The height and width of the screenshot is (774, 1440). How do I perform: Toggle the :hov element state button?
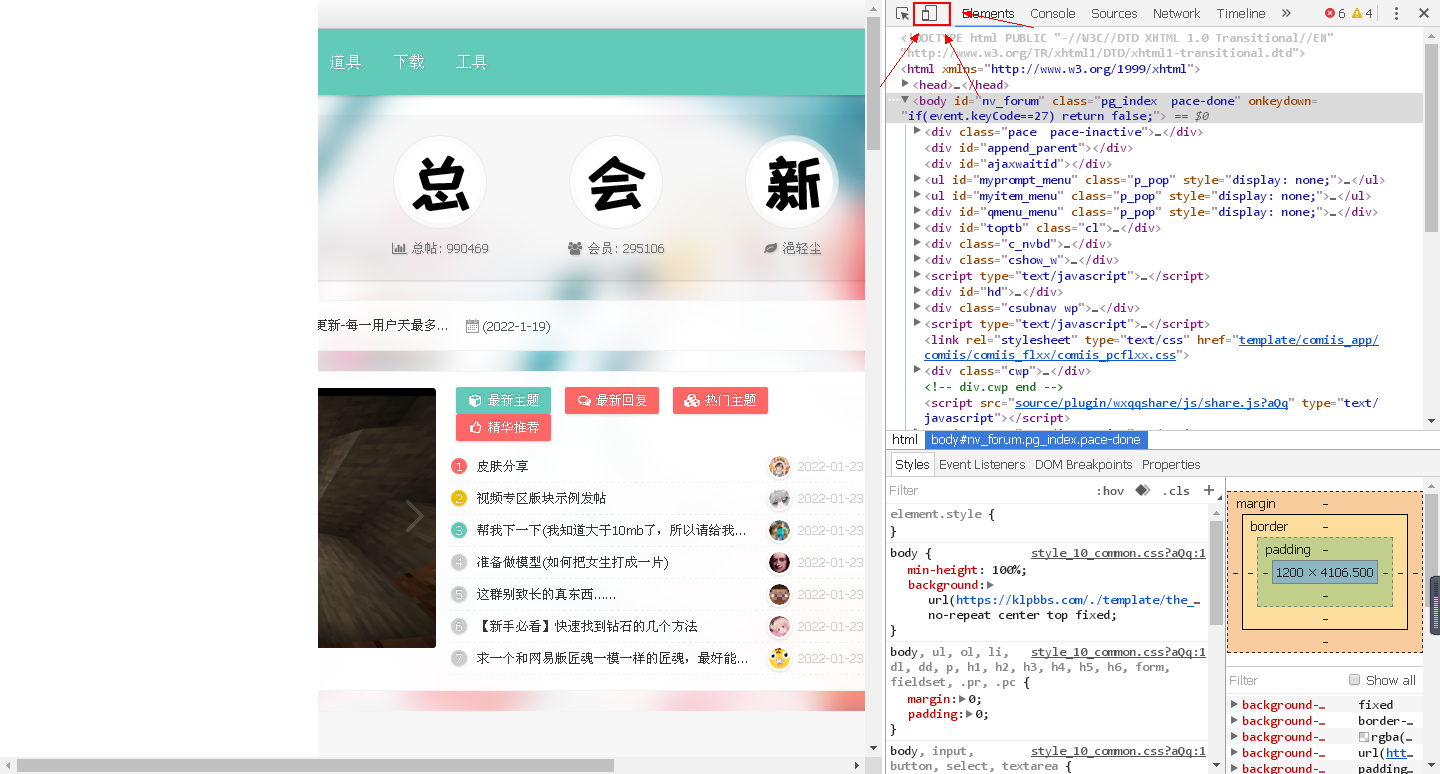coord(1110,491)
